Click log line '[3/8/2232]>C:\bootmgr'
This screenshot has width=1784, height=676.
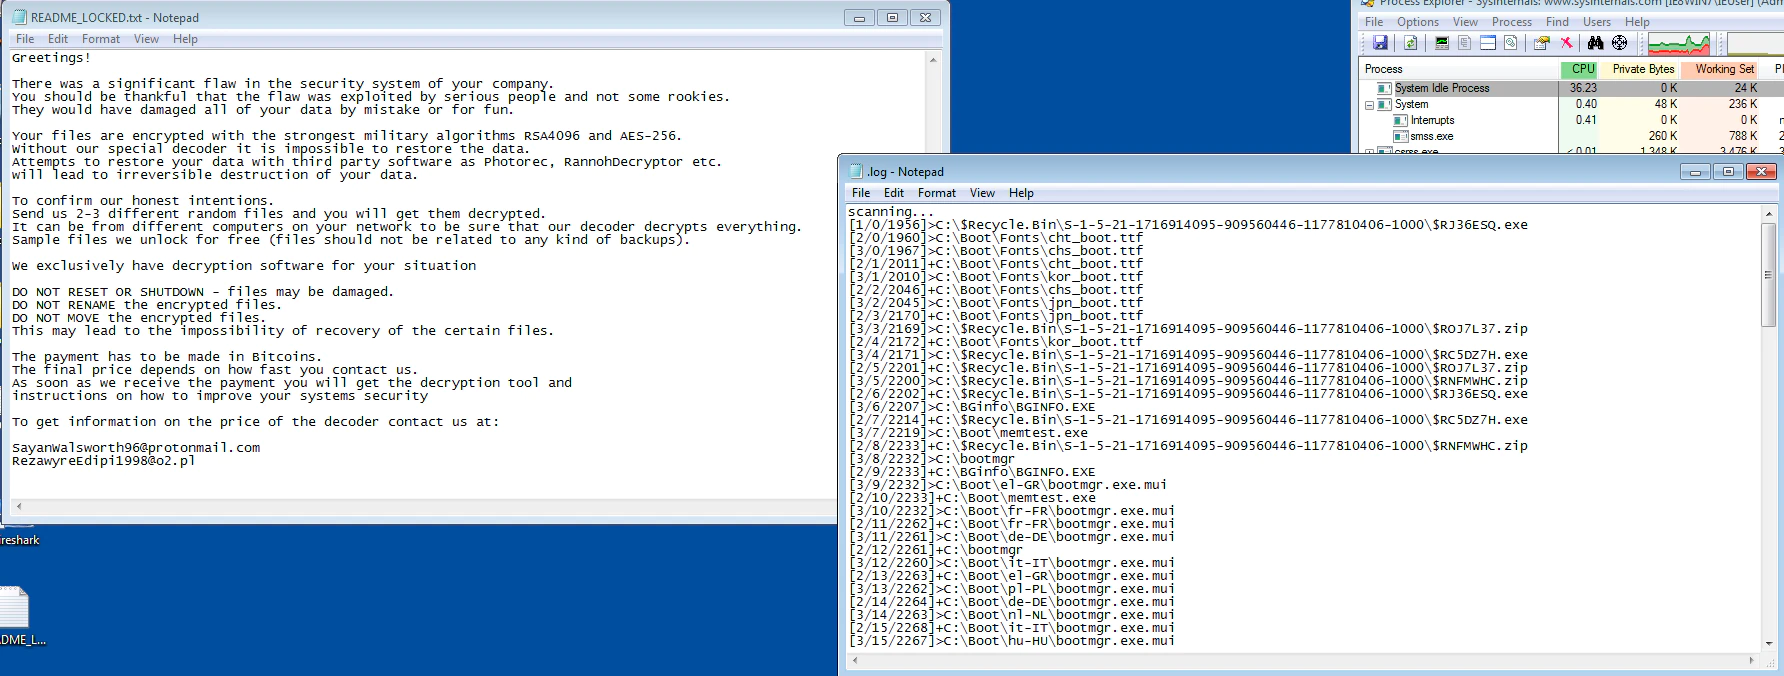[x=931, y=459]
